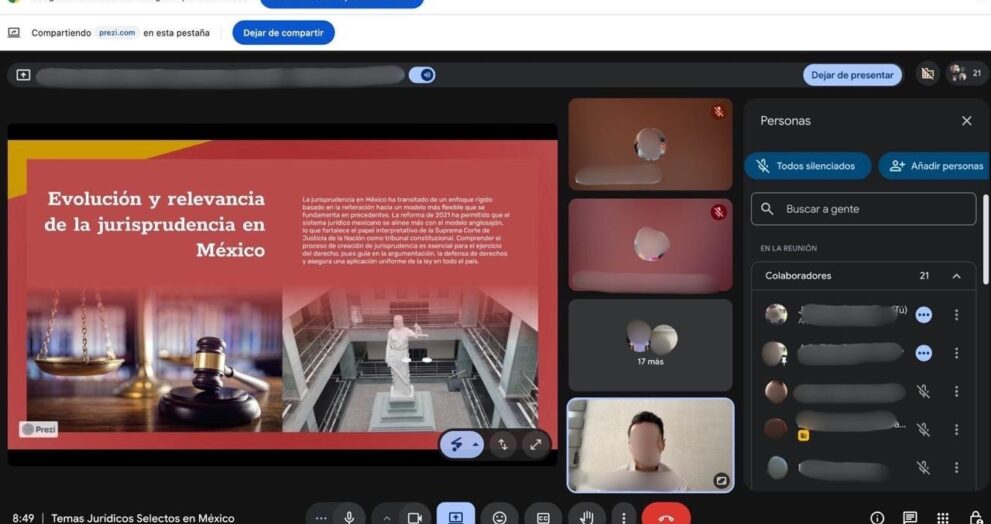Toggle the camera button in the bottom bar
991x524 pixels.
413,517
